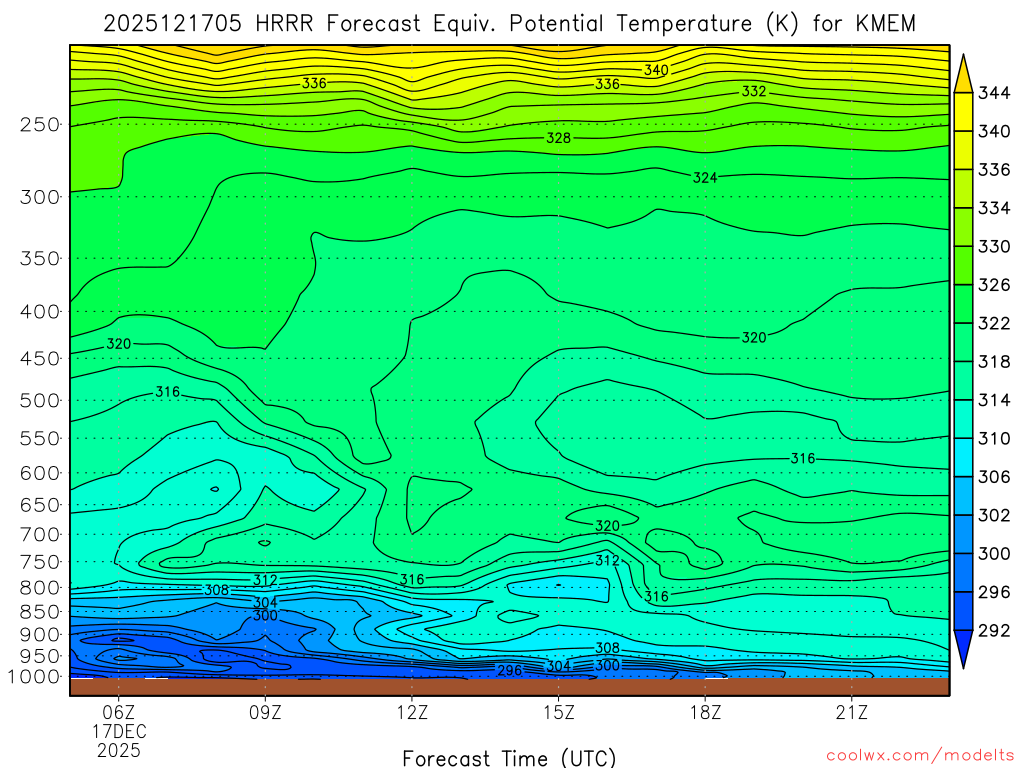
Task: Select the 12Z time axis label
Action: pos(412,712)
